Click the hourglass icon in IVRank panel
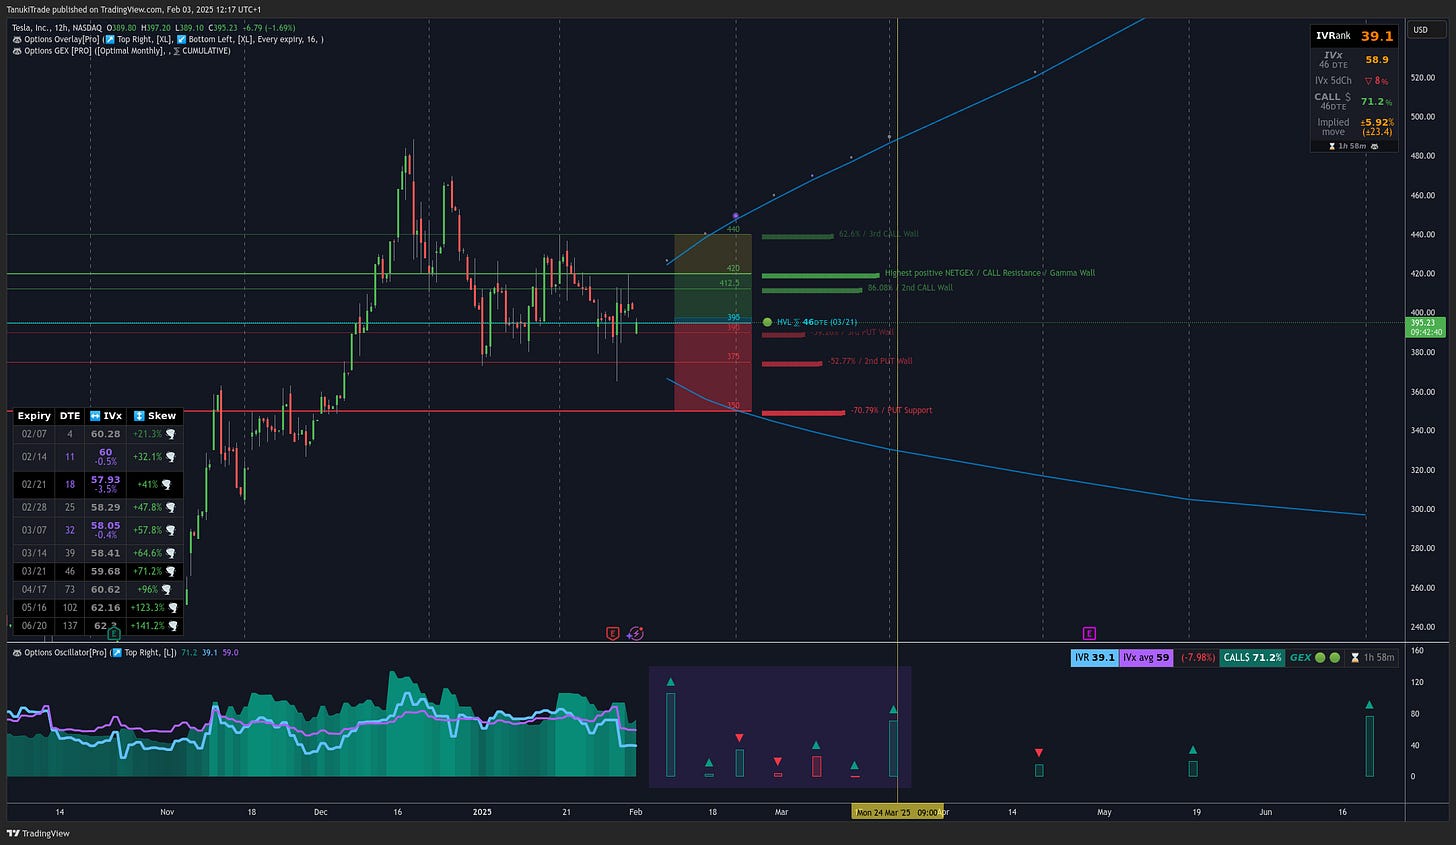1456x845 pixels. (1332, 146)
